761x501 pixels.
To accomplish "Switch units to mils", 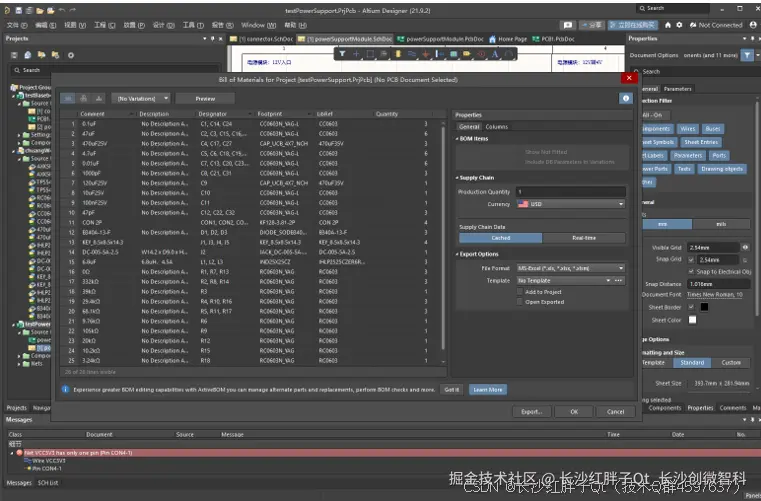I will tap(721, 224).
